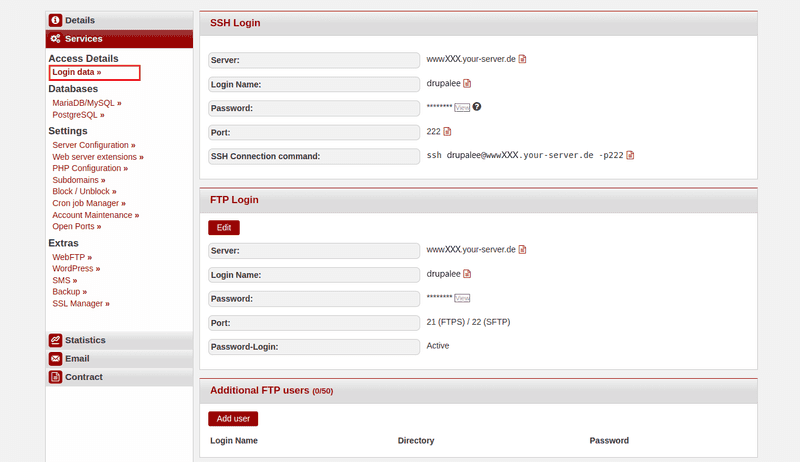Copy the SSH connection command icon
The height and width of the screenshot is (462, 800).
631,155
